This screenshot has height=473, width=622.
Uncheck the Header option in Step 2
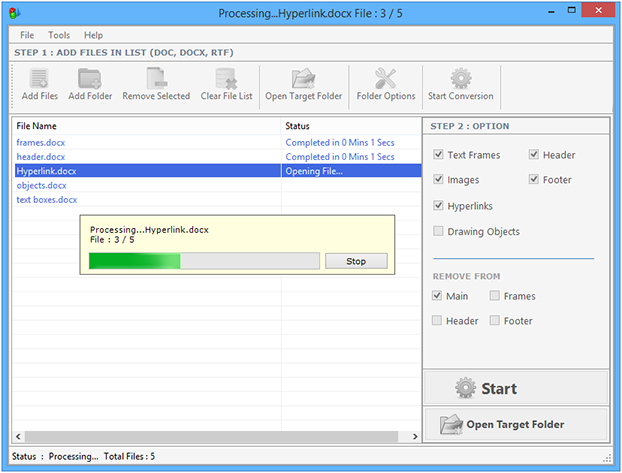tap(534, 154)
